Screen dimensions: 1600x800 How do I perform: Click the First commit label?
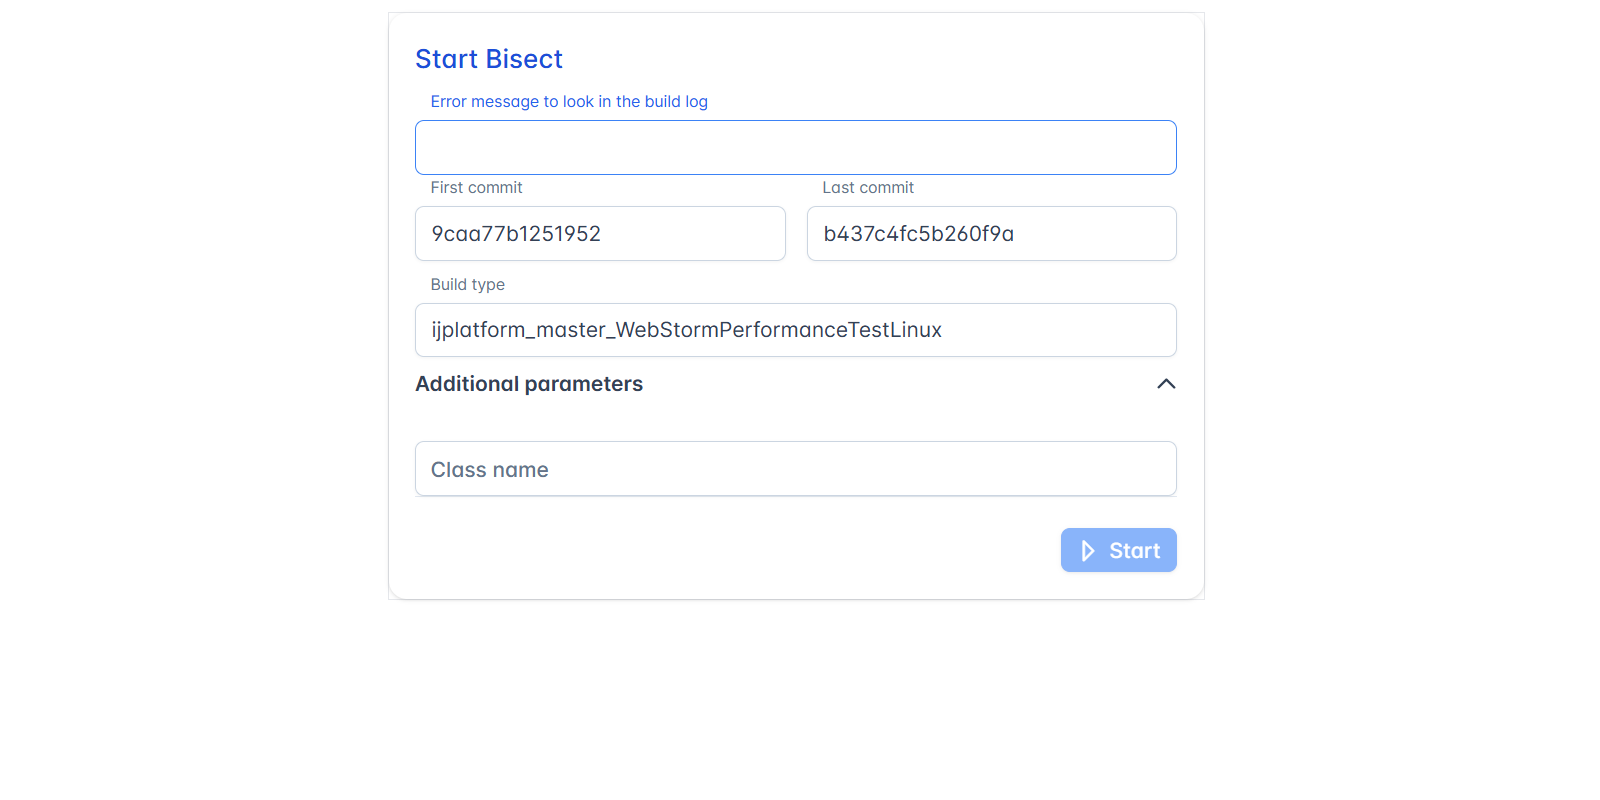[x=476, y=188]
